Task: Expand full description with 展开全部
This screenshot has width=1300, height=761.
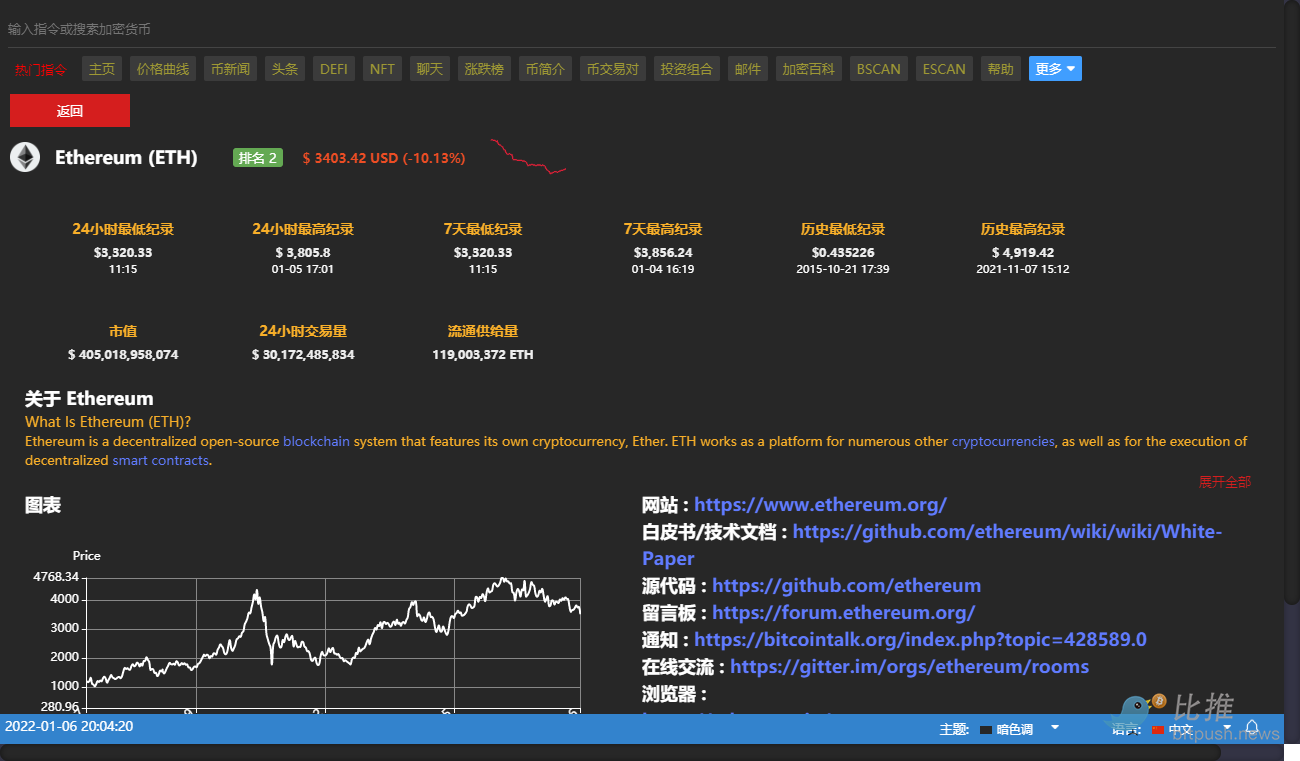Action: point(1225,482)
